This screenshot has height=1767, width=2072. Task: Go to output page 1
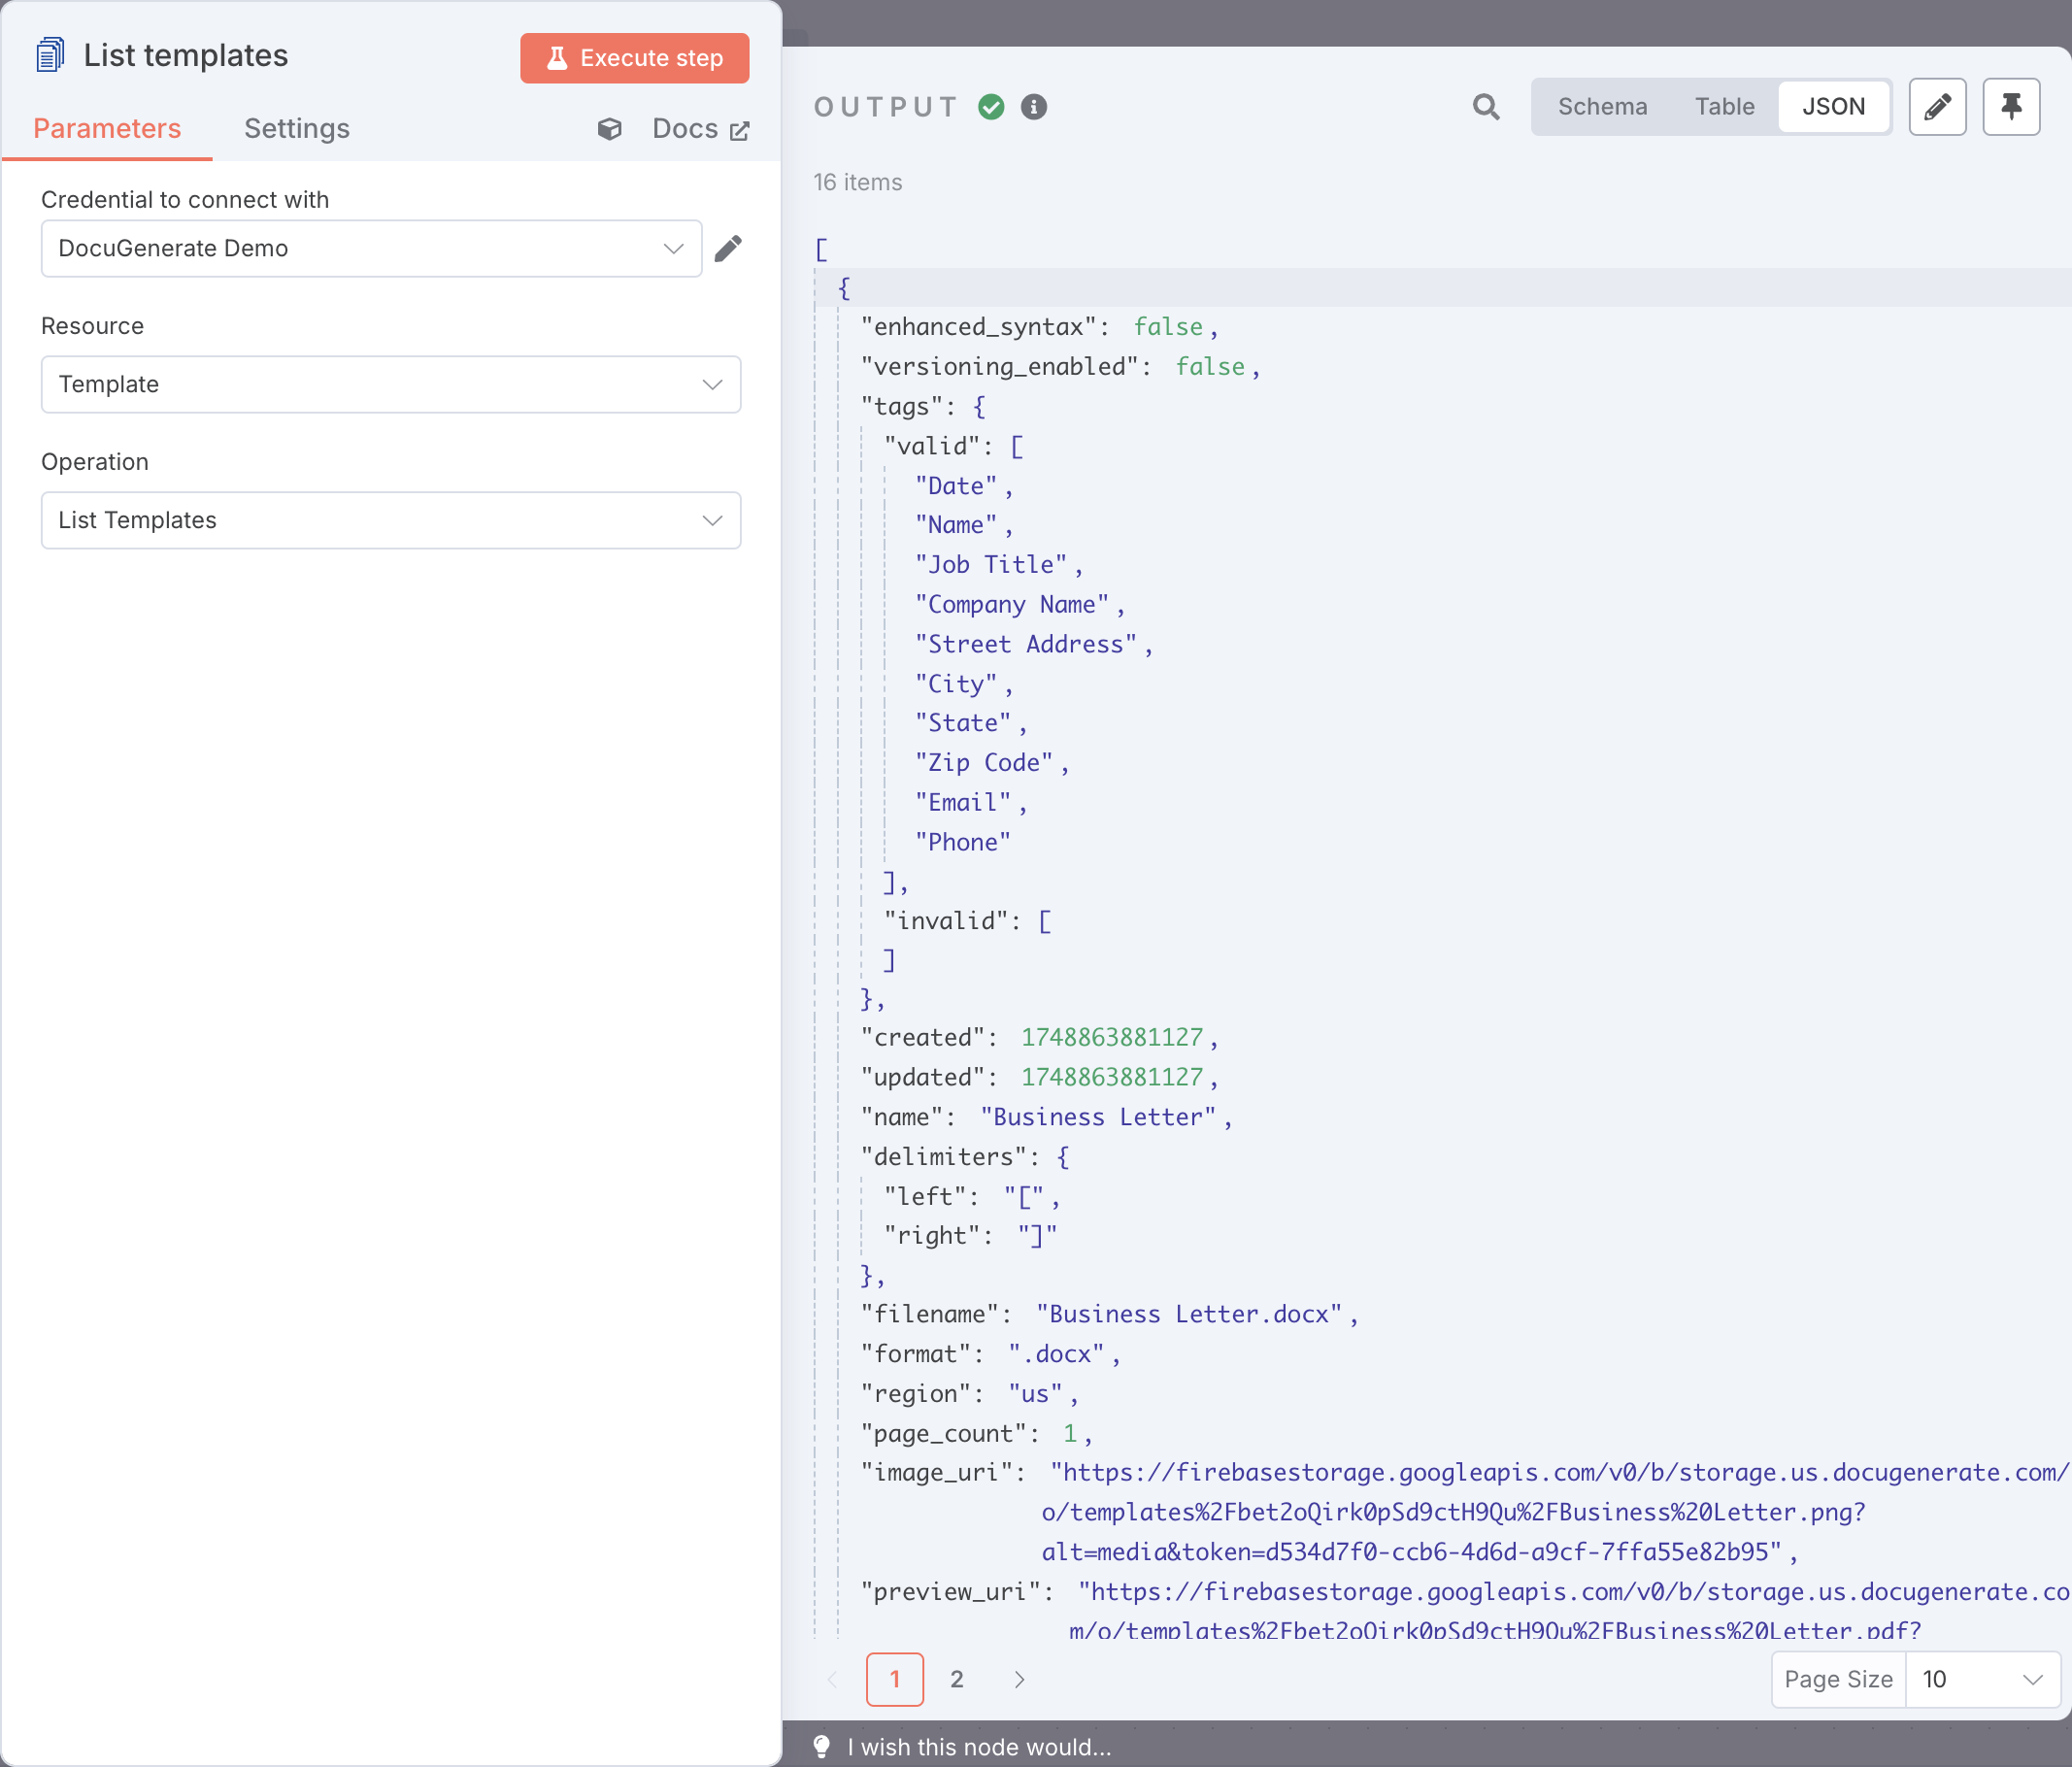(x=895, y=1679)
